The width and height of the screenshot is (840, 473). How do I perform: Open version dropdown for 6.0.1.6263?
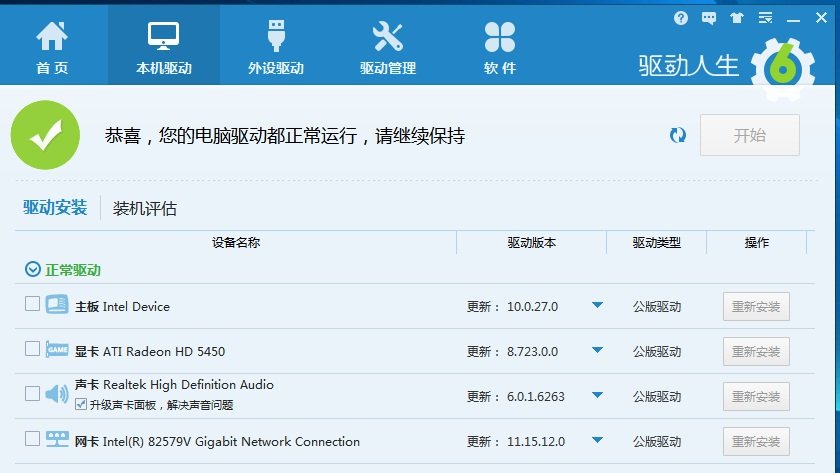tap(597, 395)
